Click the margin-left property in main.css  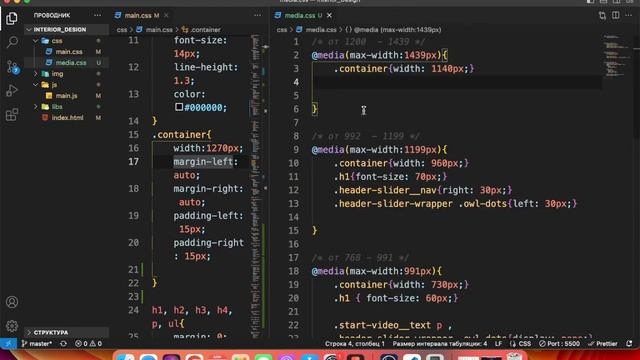[203, 162]
